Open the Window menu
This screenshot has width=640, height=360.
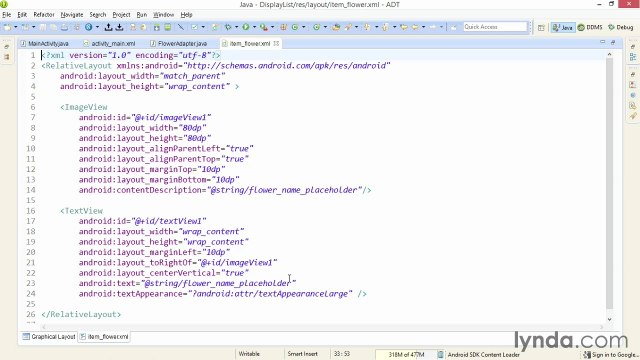tap(163, 15)
